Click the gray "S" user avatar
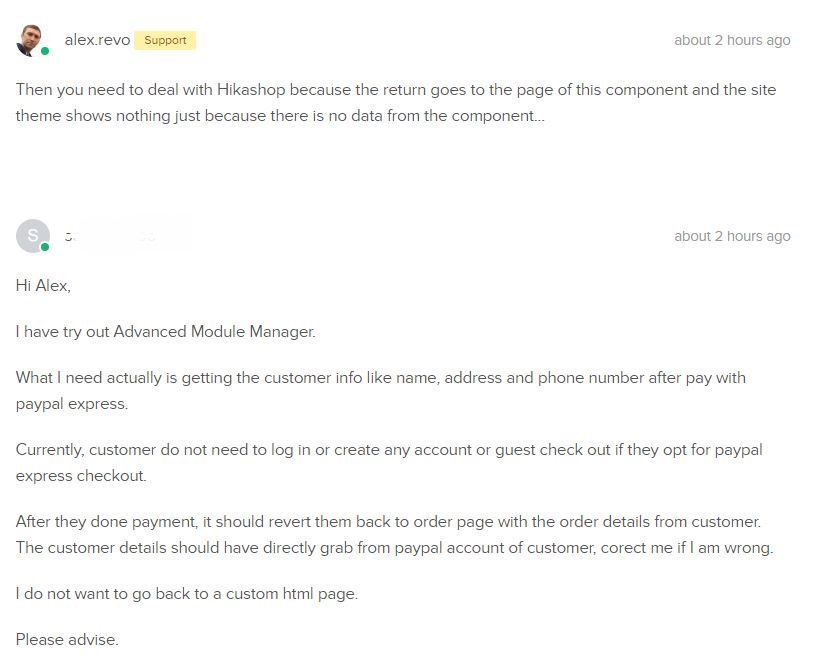Image resolution: width=813 pixels, height=670 pixels. tap(31, 235)
